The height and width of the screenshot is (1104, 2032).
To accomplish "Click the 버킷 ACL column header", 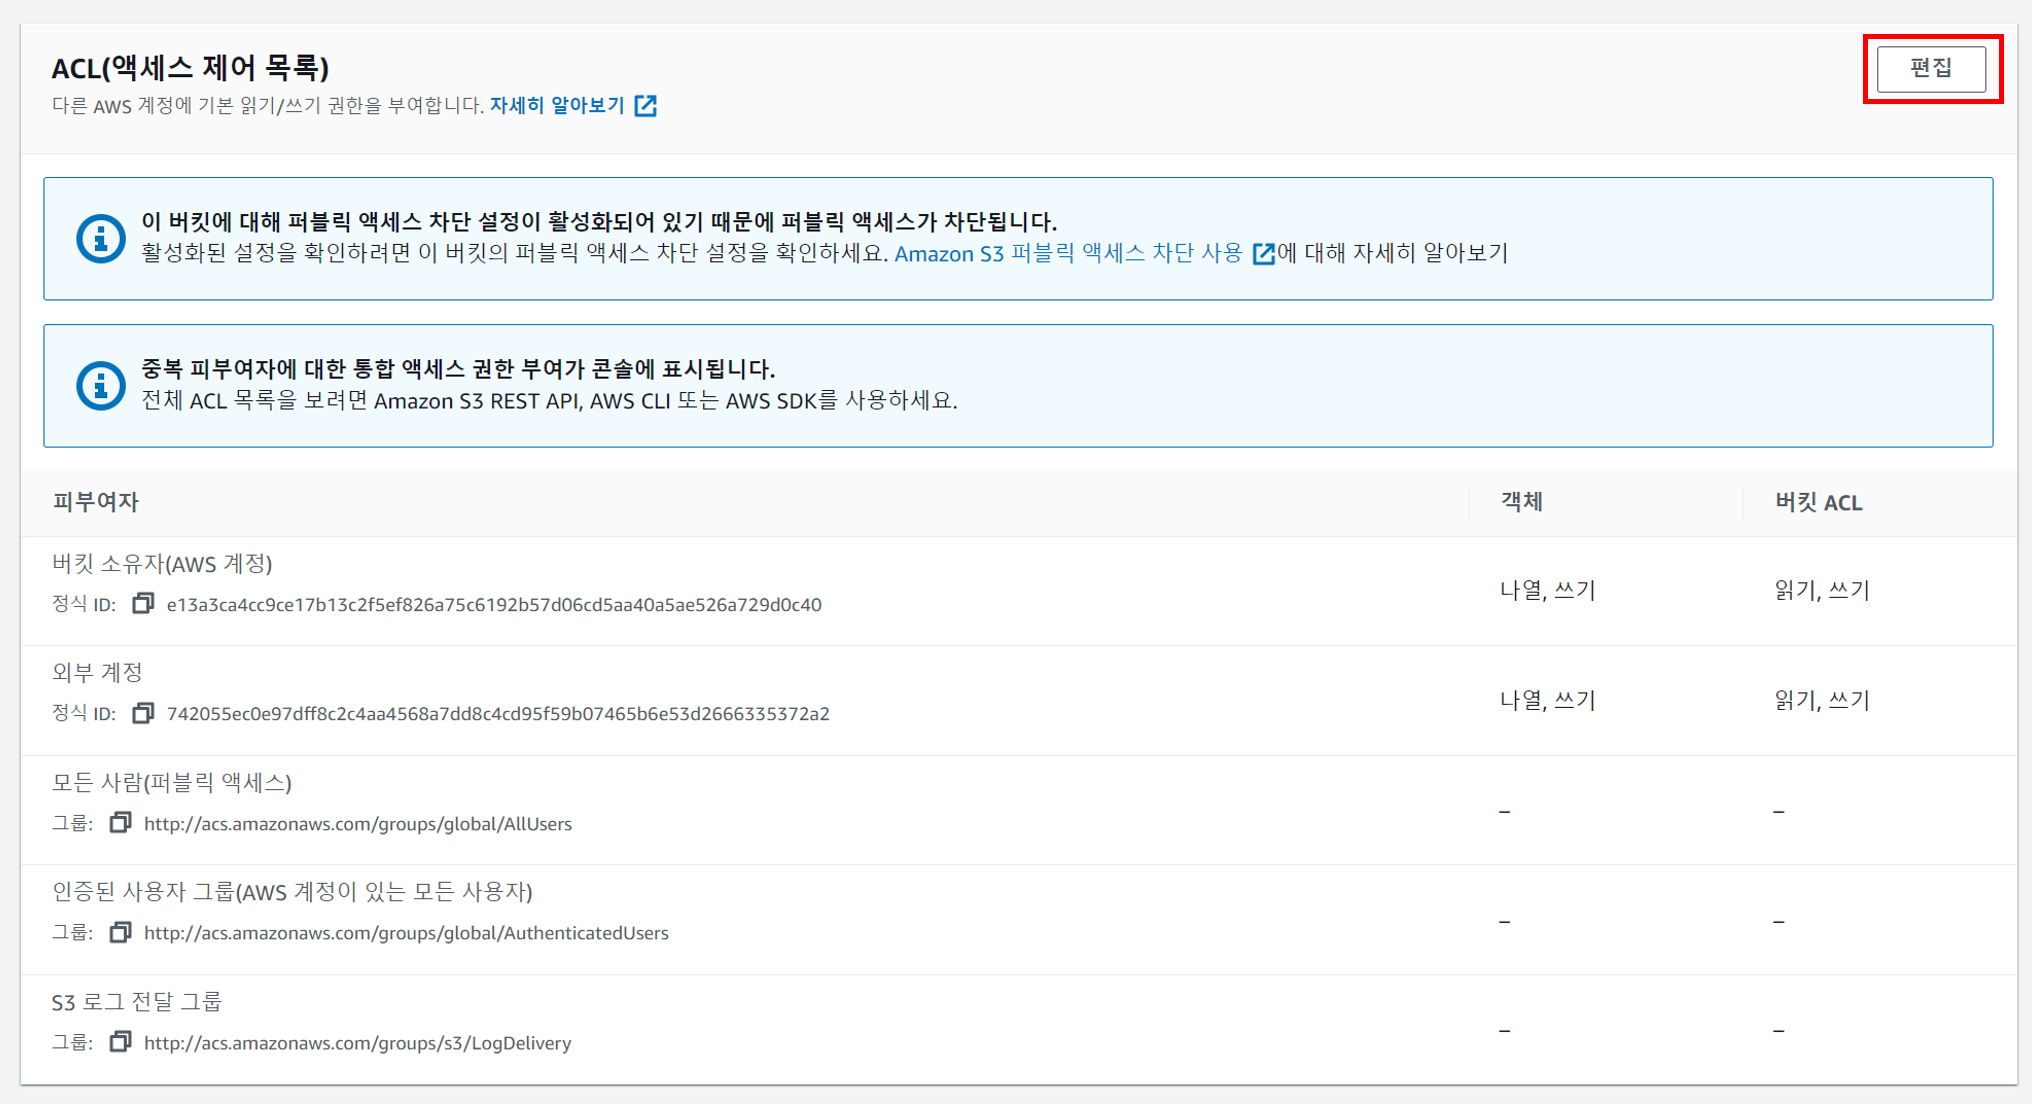I will [x=1818, y=503].
